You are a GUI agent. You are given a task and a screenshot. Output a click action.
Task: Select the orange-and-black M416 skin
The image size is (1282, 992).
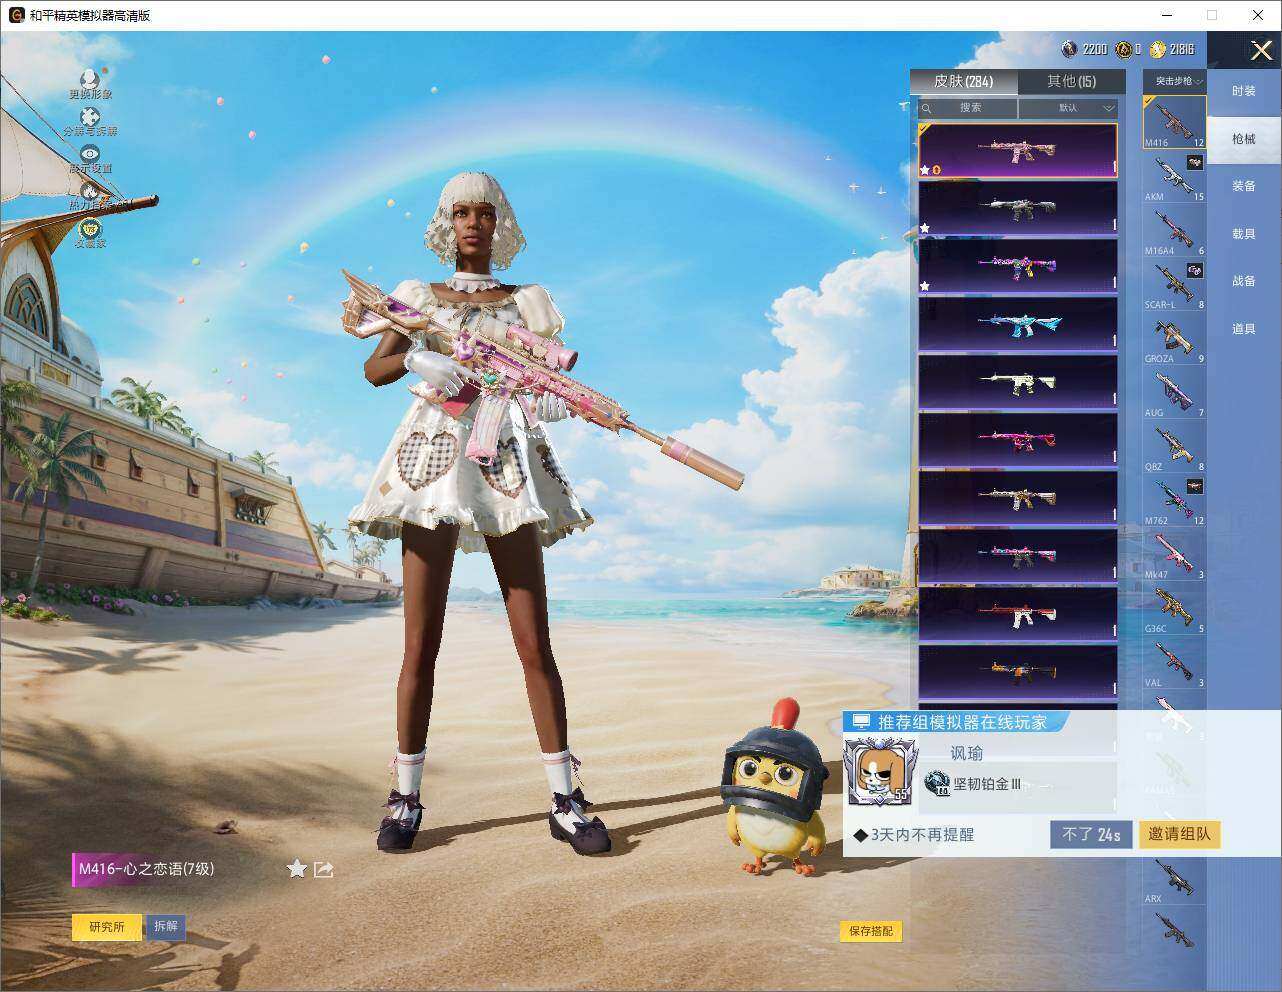(1017, 672)
